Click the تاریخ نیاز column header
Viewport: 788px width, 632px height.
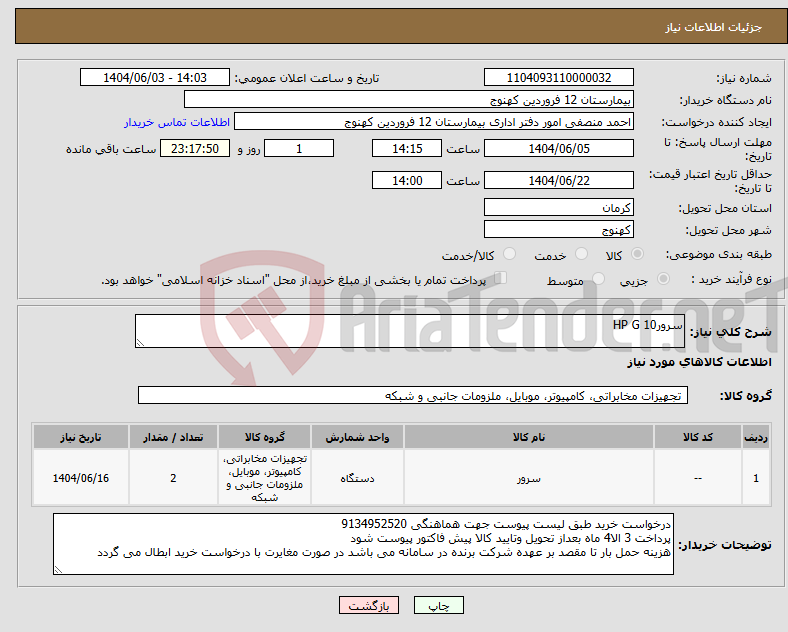point(81,437)
